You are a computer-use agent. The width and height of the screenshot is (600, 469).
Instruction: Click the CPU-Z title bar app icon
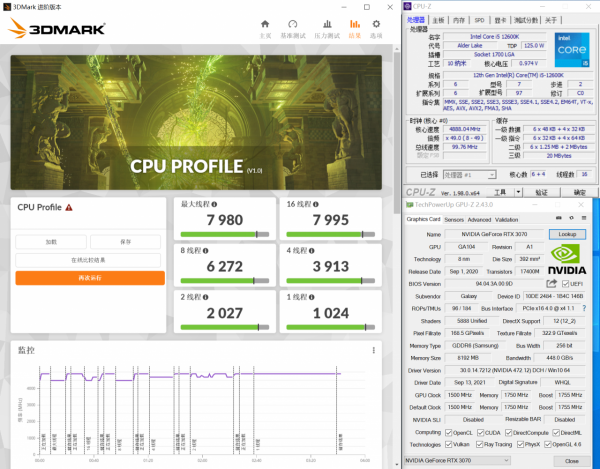point(408,6)
